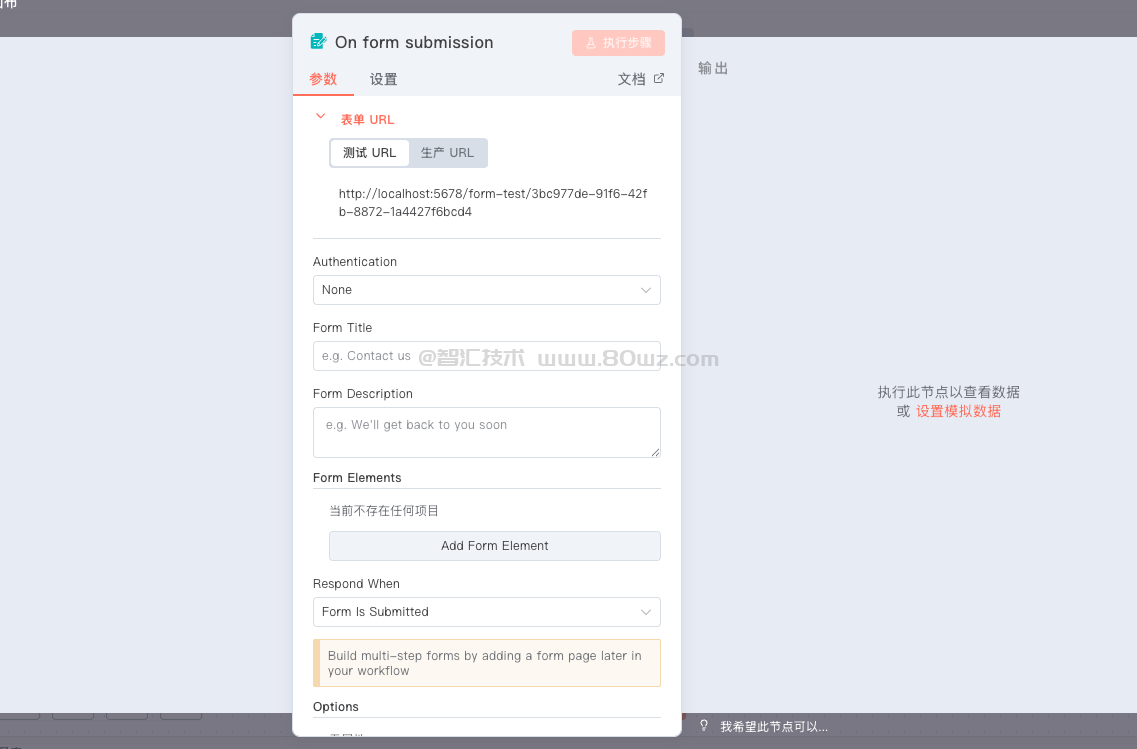
Task: Open the 设置 tab
Action: (x=383, y=80)
